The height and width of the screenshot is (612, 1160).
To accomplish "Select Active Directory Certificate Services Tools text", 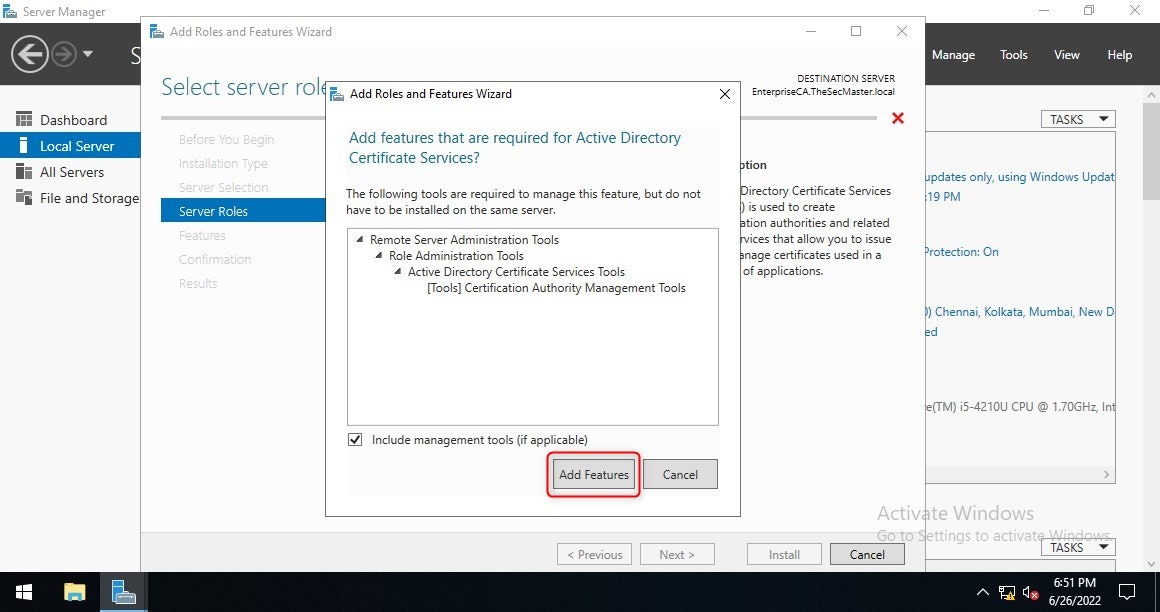I will tap(516, 272).
